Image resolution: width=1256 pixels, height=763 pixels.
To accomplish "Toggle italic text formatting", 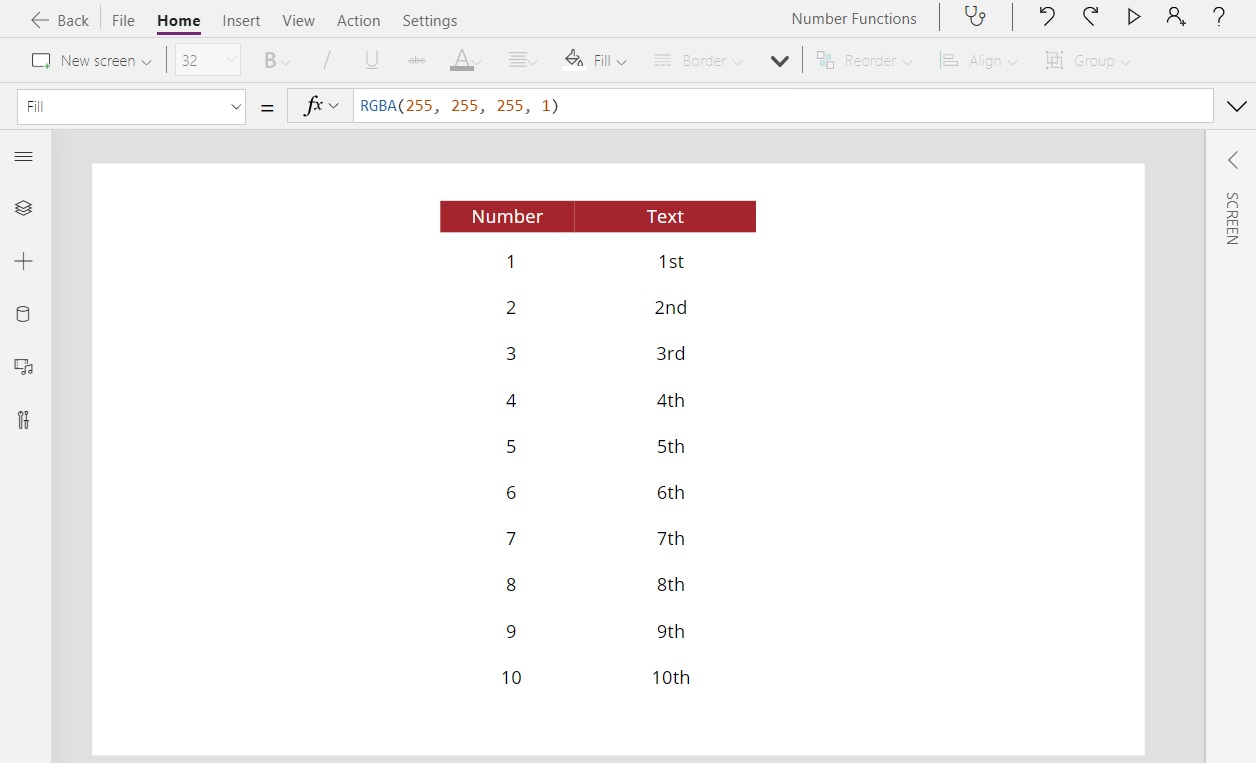I will (x=326, y=60).
